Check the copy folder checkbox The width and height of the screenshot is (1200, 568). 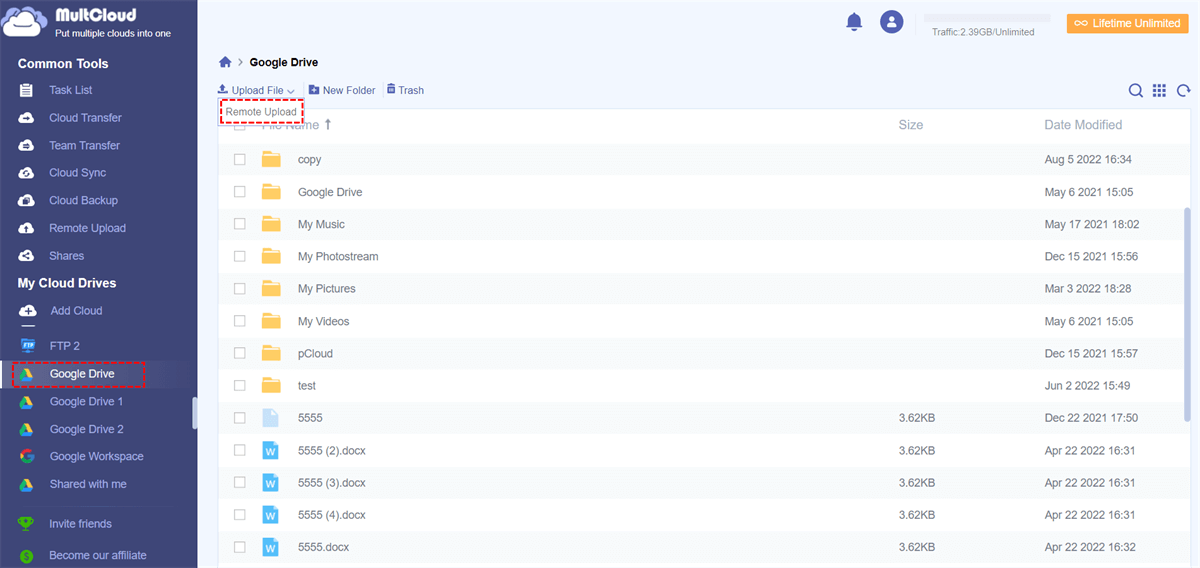coord(240,160)
